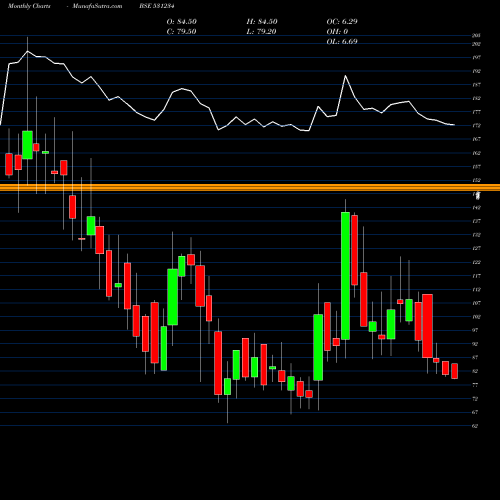Click the 77 price axis label

(475, 385)
